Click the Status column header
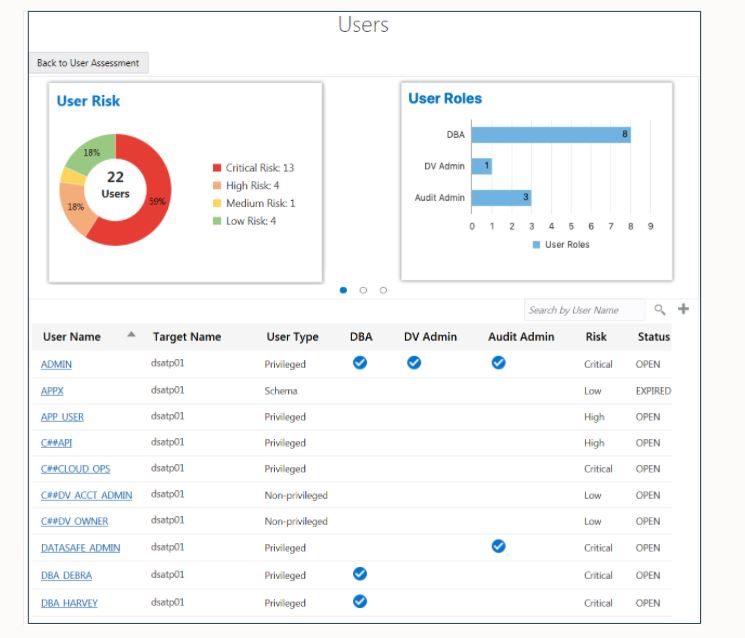The image size is (745, 638). (x=654, y=337)
